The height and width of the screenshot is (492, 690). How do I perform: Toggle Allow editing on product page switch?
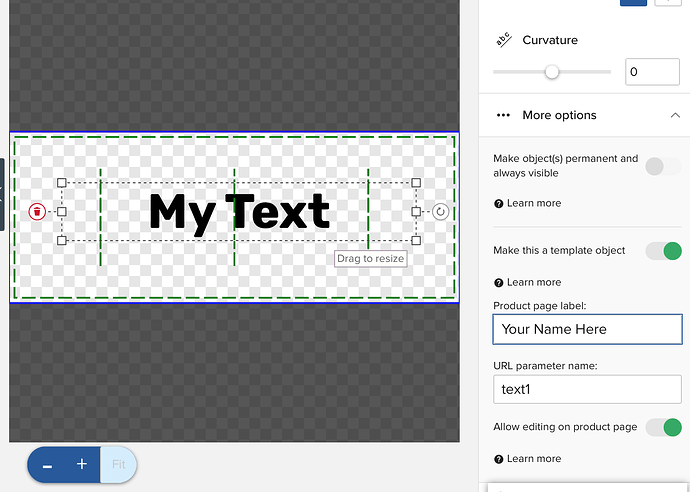(x=663, y=427)
